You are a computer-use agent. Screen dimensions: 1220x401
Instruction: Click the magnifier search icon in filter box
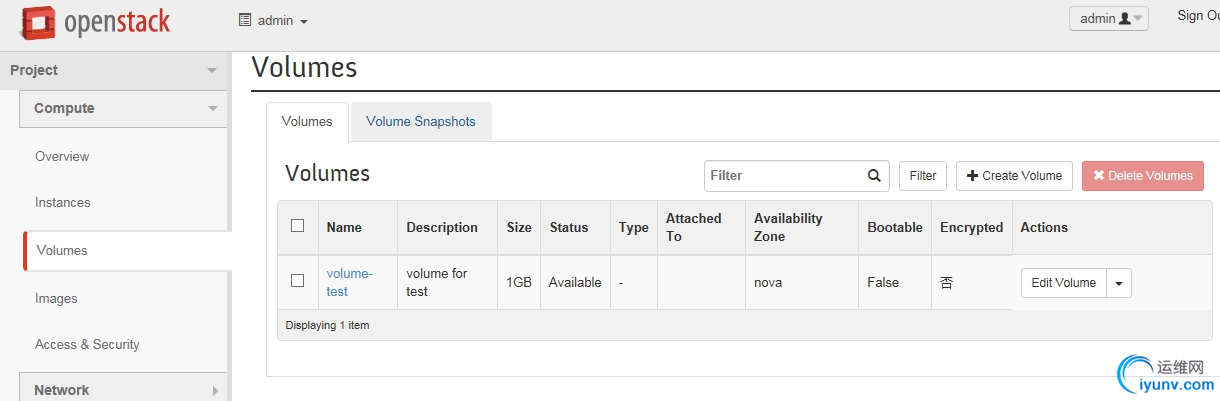874,175
